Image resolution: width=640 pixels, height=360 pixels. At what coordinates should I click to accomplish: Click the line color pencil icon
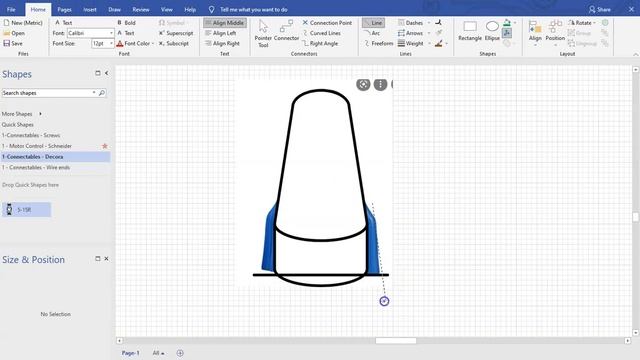(x=439, y=43)
